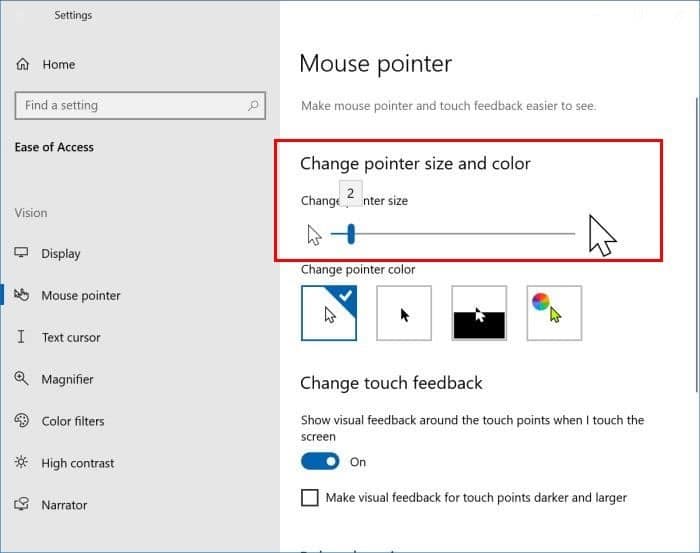Click the small pointer icon beside slider
Image resolution: width=700 pixels, height=553 pixels.
[314, 235]
